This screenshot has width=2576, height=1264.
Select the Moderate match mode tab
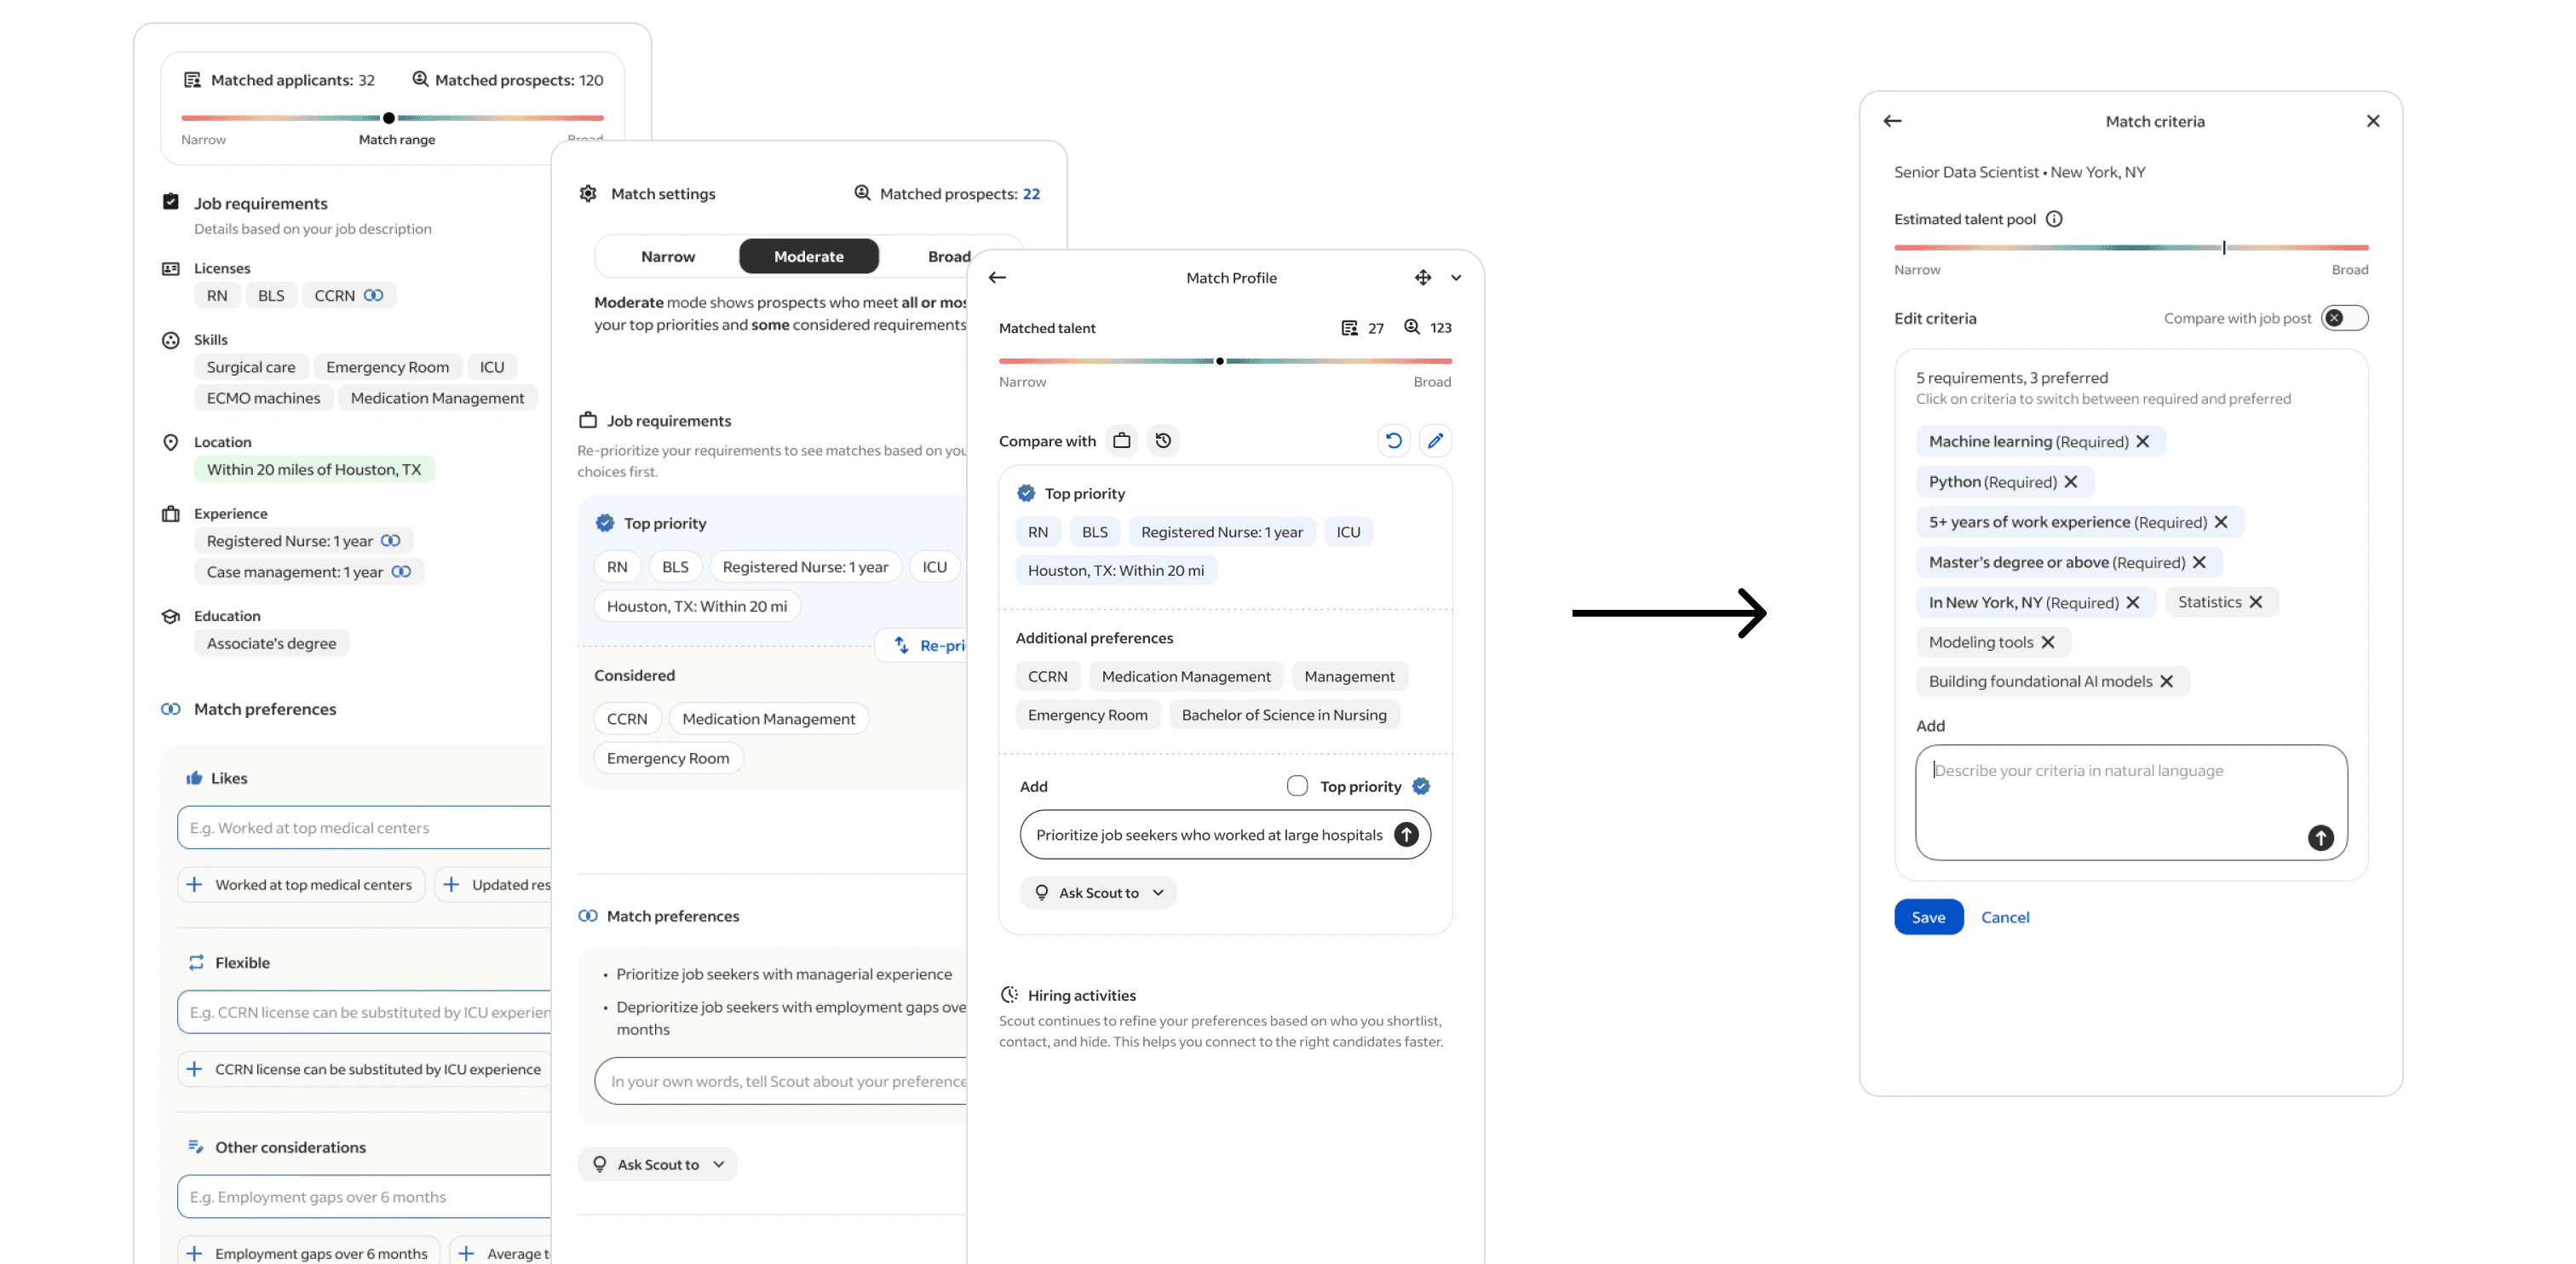point(808,256)
